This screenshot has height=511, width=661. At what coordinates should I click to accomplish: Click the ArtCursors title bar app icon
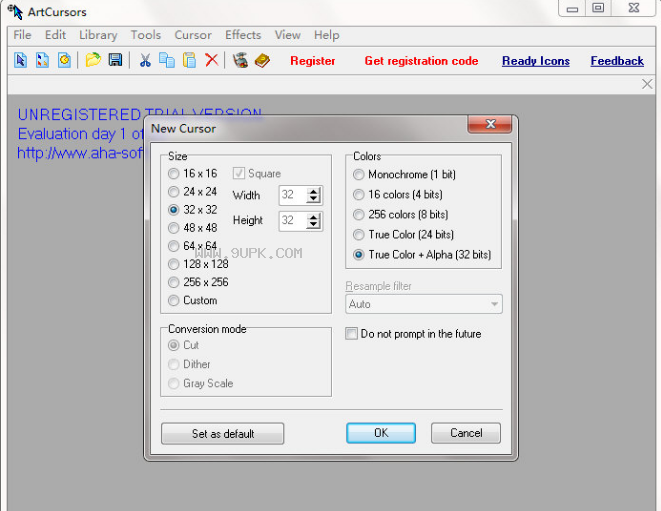15,11
